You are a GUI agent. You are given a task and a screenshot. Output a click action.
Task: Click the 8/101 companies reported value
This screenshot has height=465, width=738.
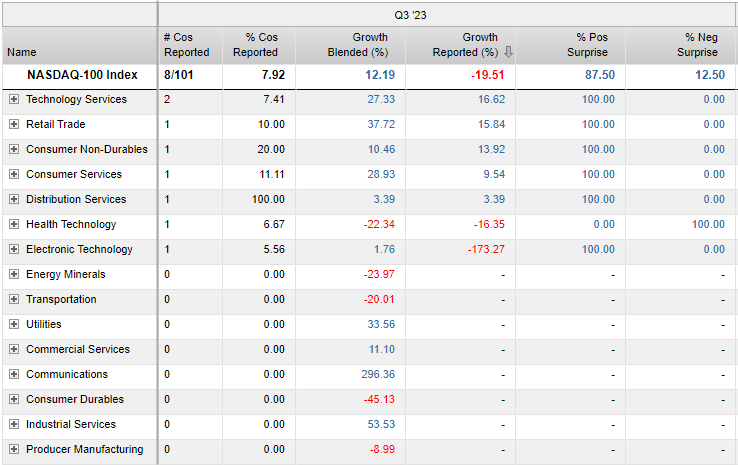[x=178, y=75]
